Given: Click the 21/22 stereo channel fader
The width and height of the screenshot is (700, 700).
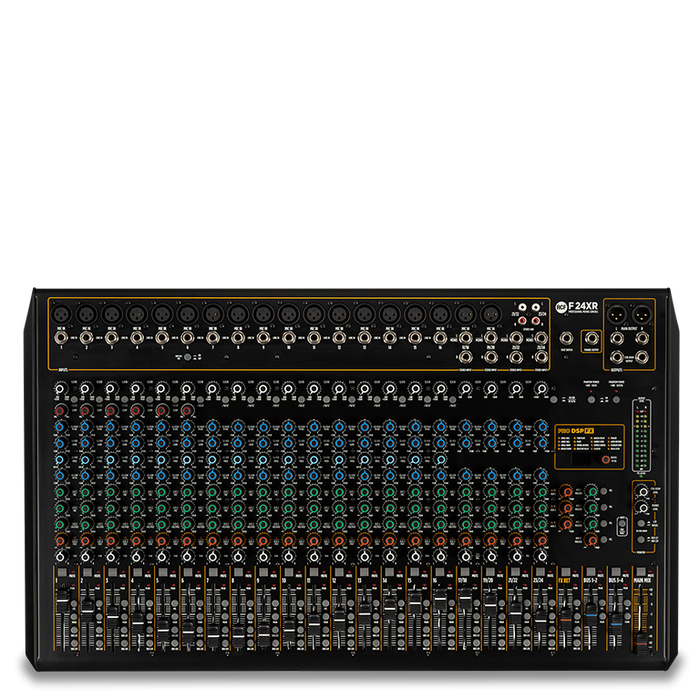Looking at the screenshot, I should 515,613.
